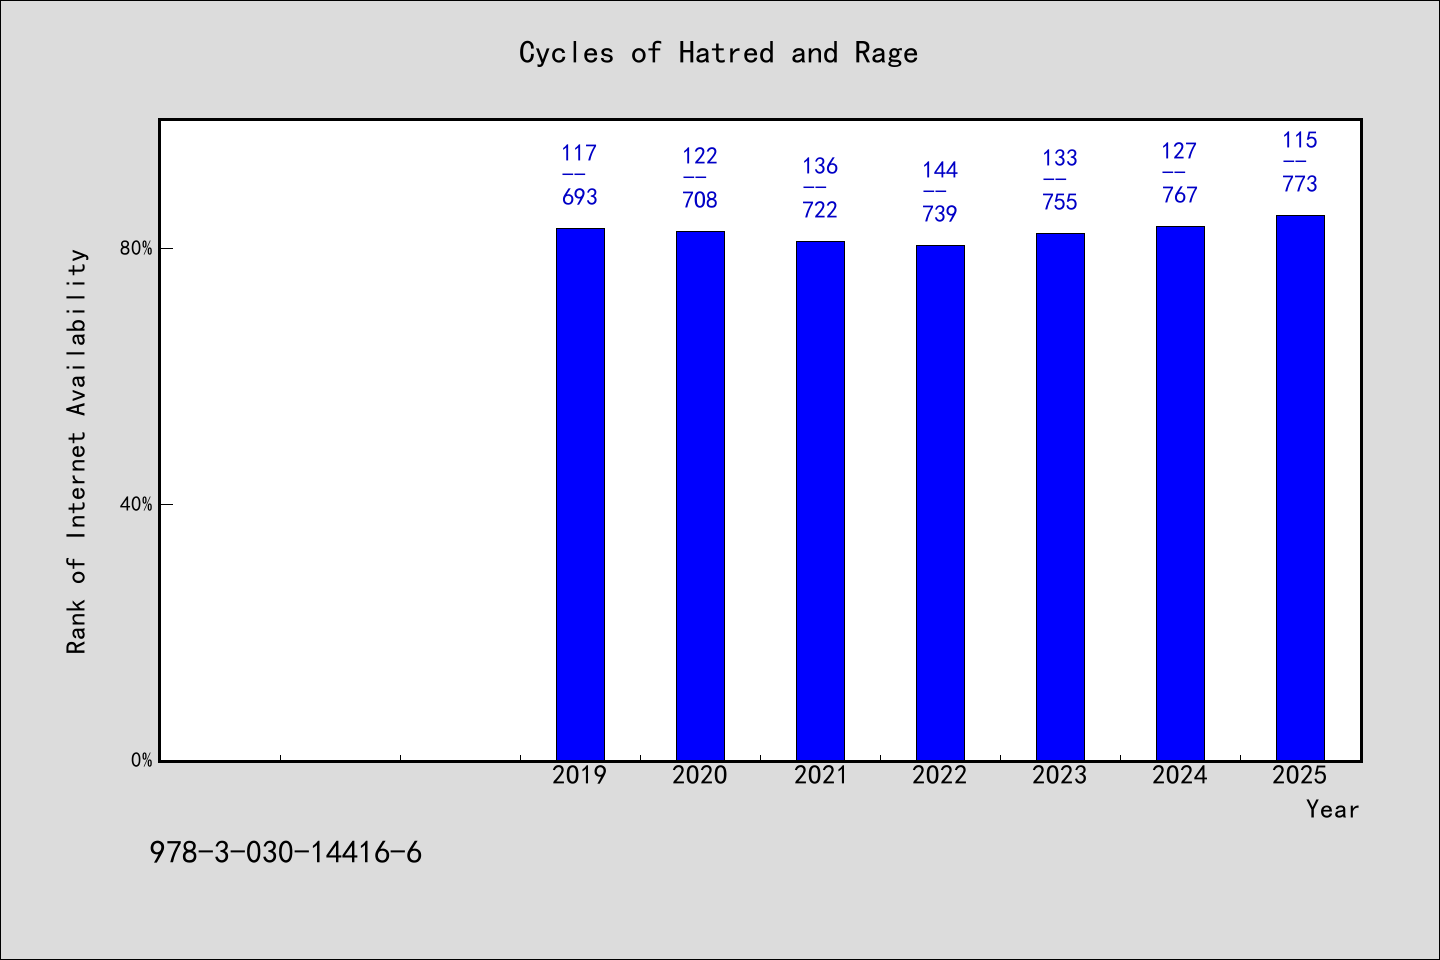The image size is (1440, 960).
Task: Click the value label 708
Action: [700, 200]
